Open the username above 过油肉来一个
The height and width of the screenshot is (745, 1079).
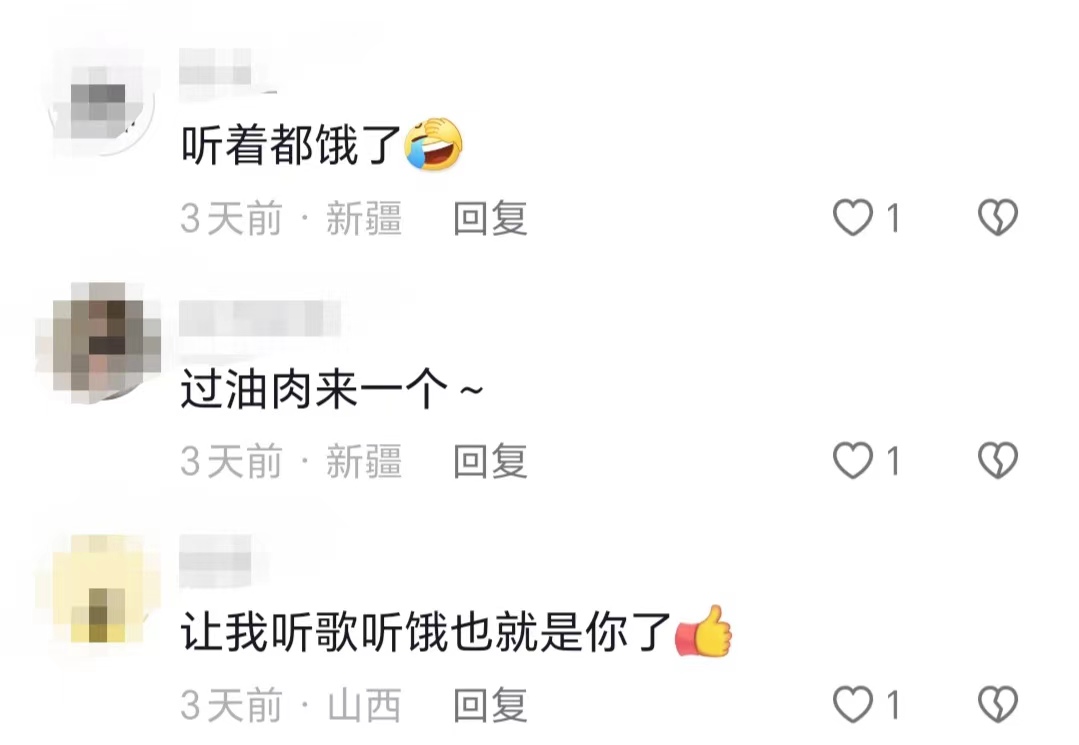260,317
